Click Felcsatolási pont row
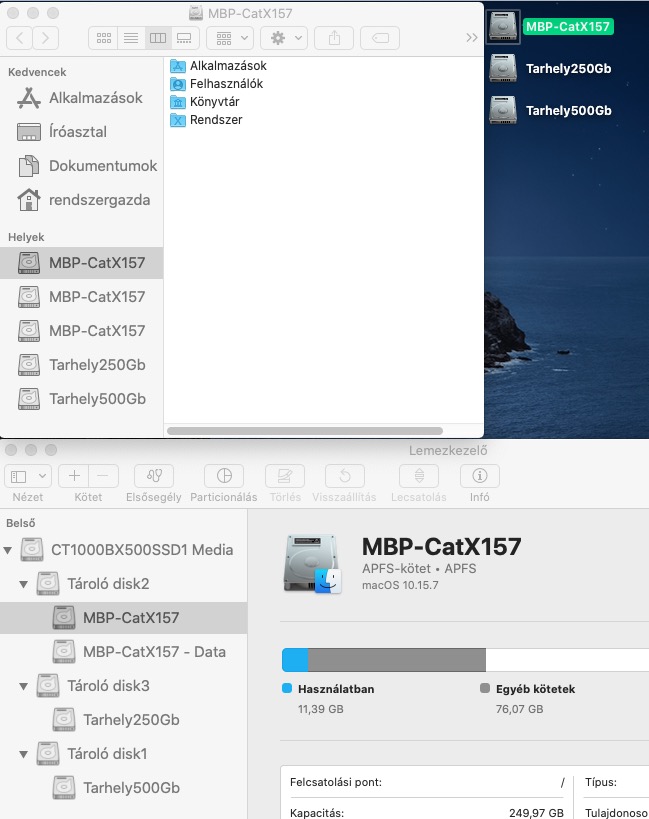 427,782
